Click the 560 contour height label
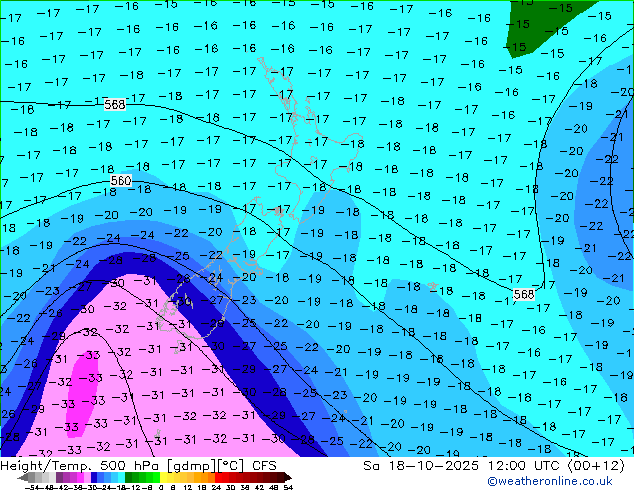 pos(121,180)
